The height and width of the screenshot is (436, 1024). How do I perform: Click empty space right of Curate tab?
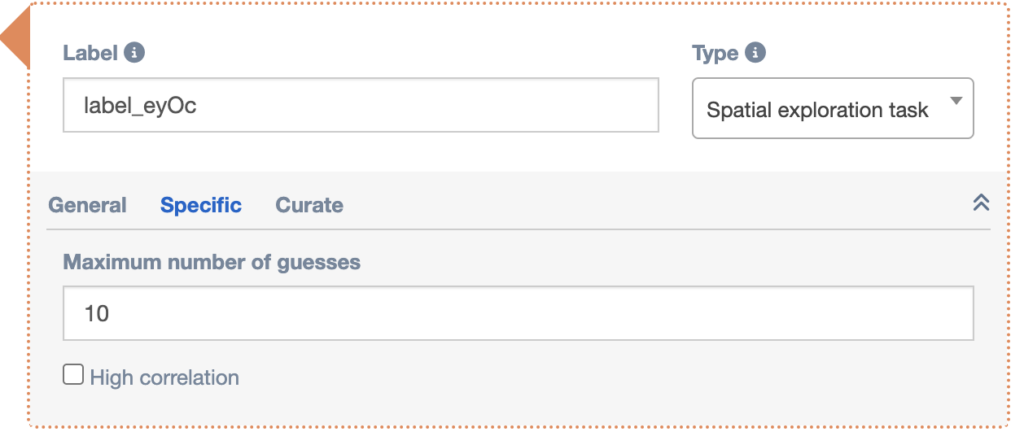(650, 205)
